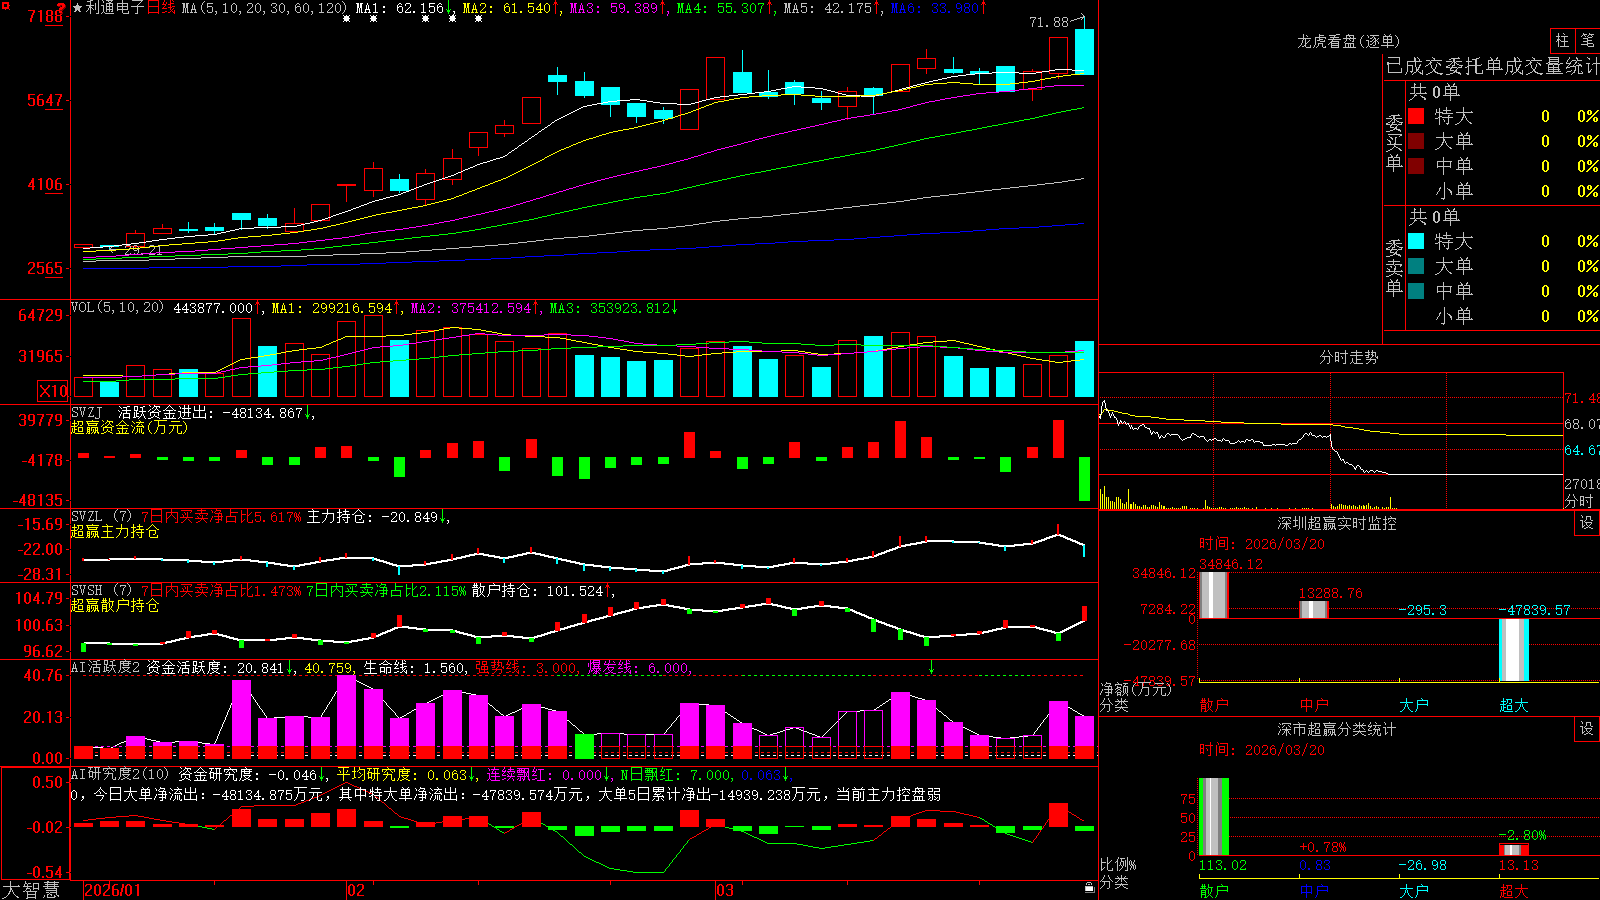1600x900 pixels.
Task: Open 设 settings for 深市超赢分类统计
Action: (1587, 729)
